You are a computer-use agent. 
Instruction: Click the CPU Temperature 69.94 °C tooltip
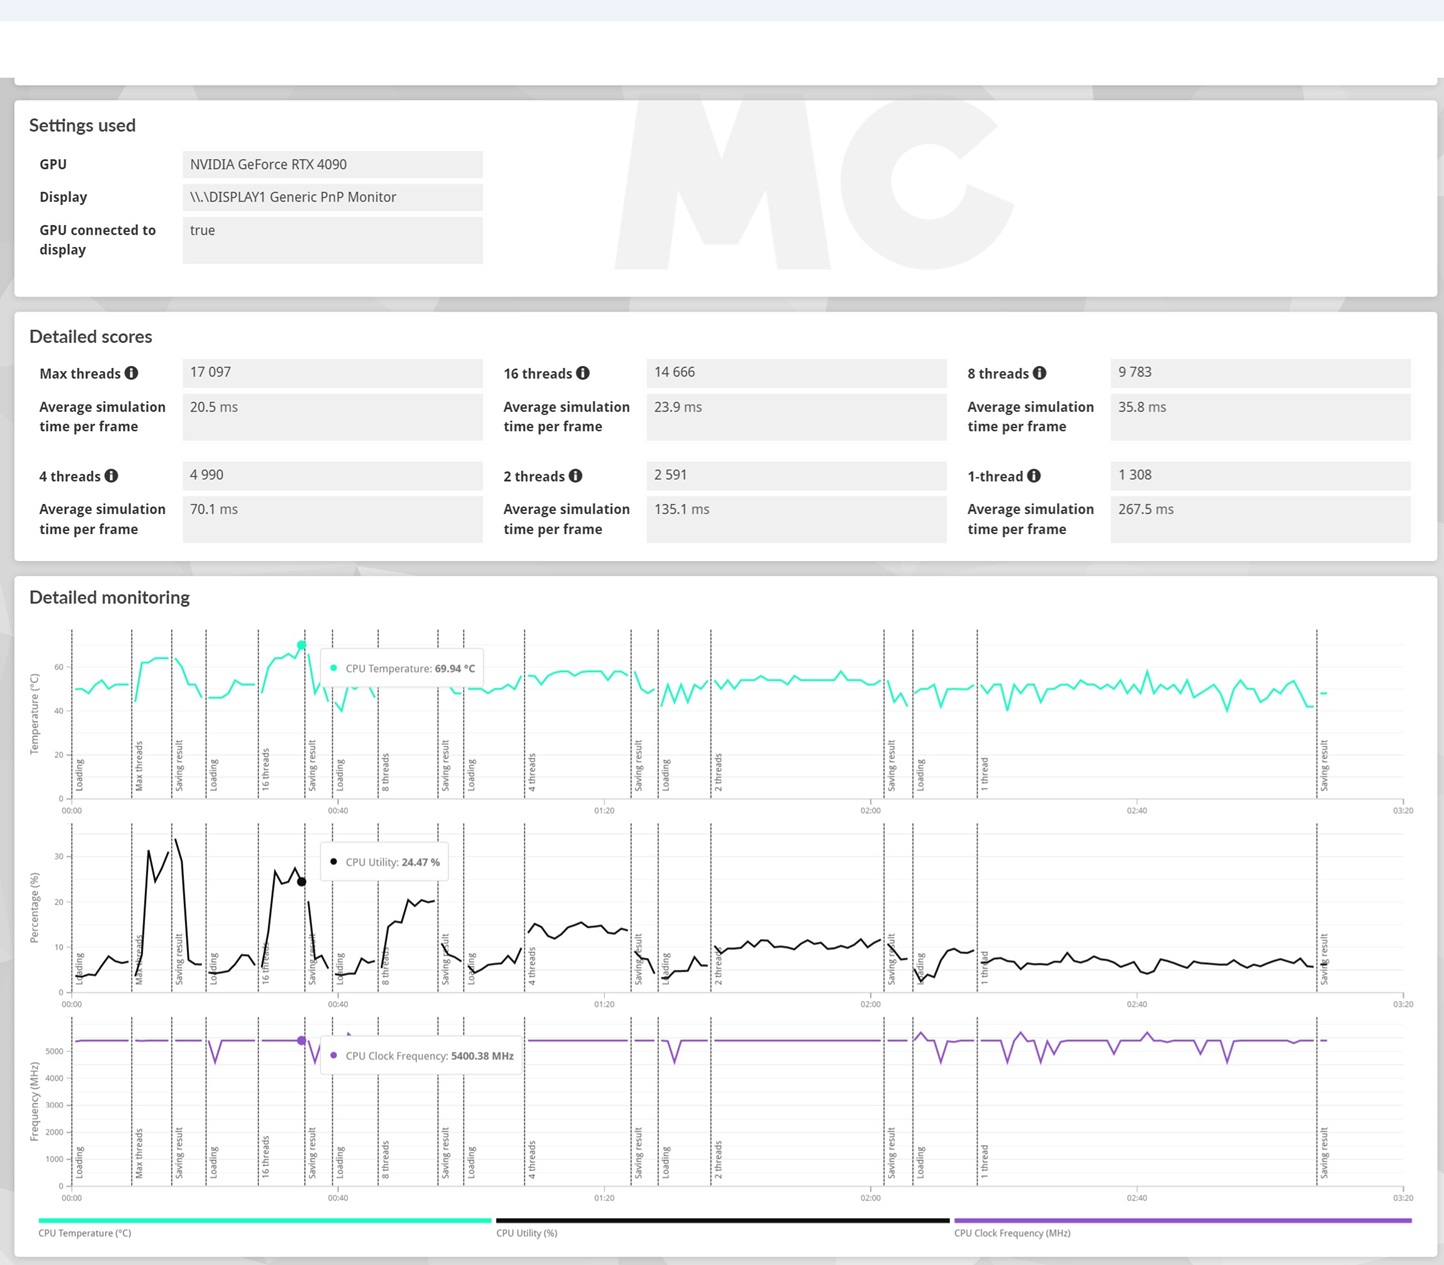coord(402,668)
